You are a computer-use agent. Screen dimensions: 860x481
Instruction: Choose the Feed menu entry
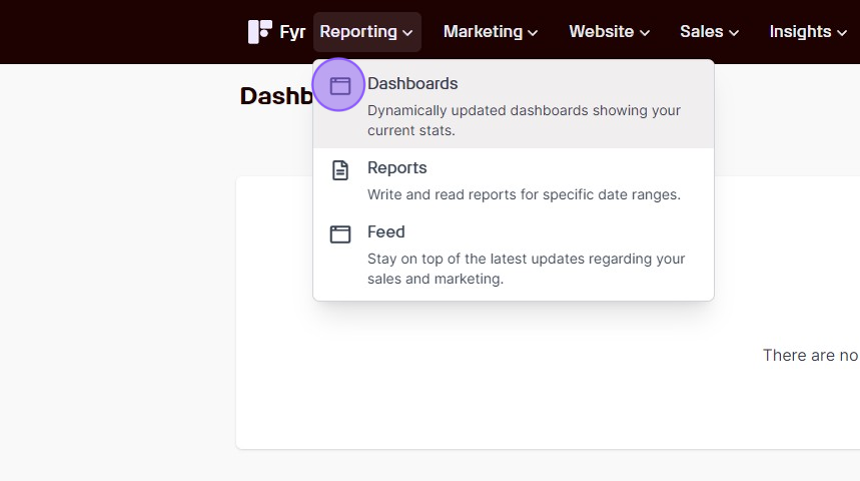coord(513,254)
